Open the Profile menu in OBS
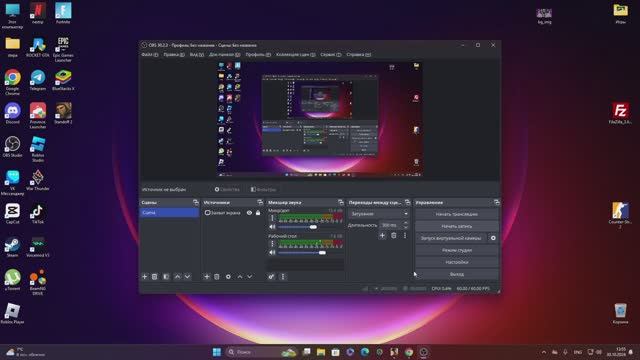Image resolution: width=640 pixels, height=360 pixels. tap(258, 55)
